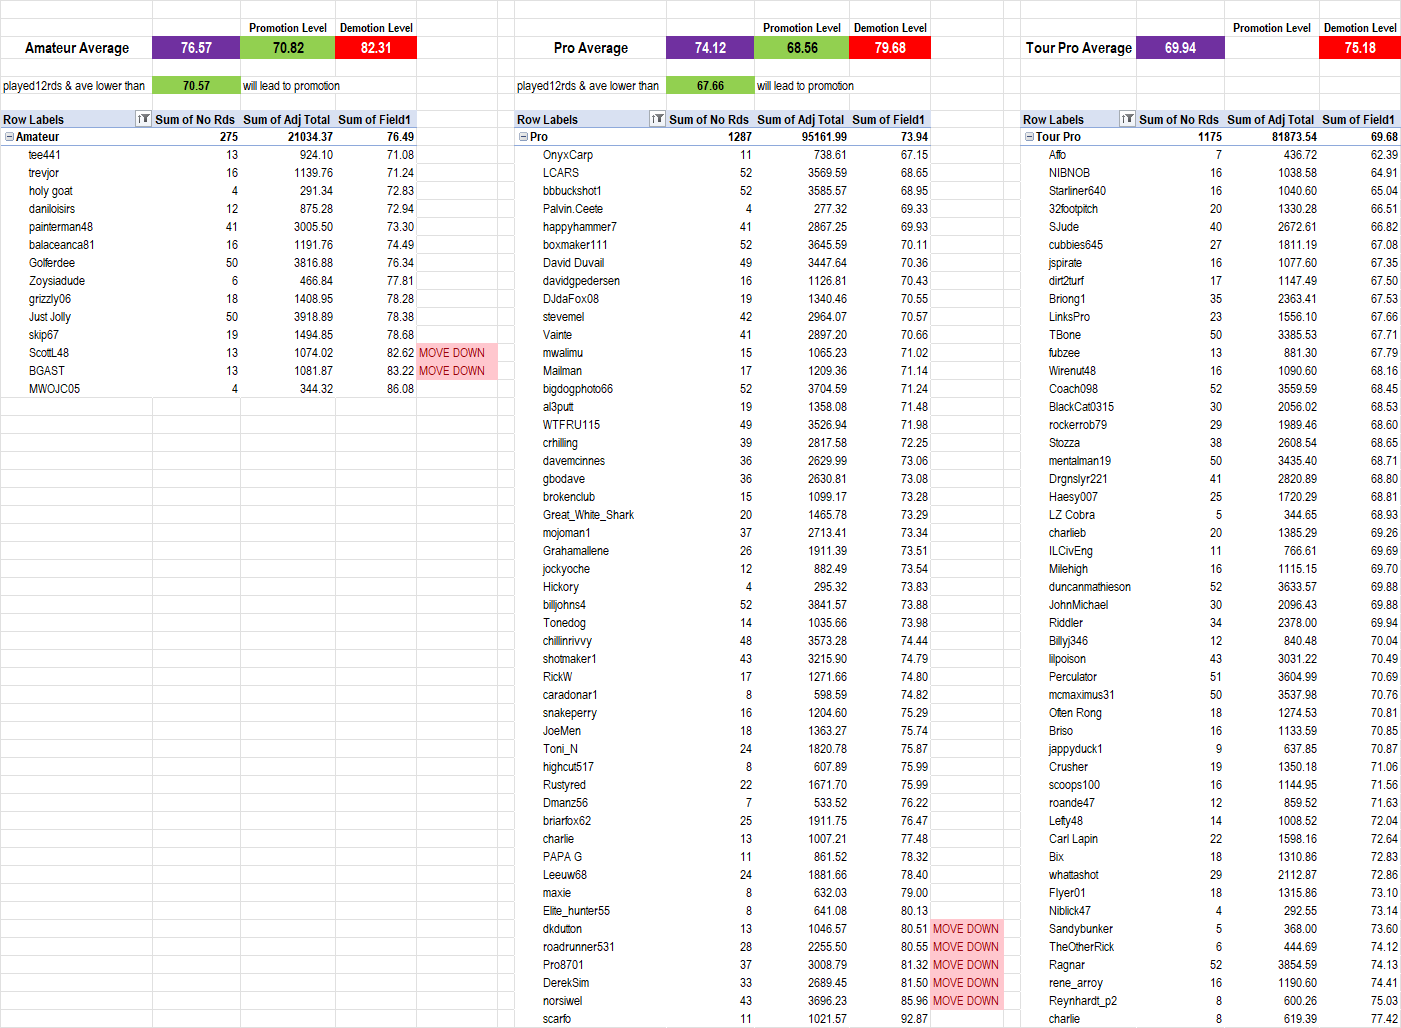The height and width of the screenshot is (1028, 1401).
Task: Click the Tour Pro Average label cell
Action: pos(1078,48)
